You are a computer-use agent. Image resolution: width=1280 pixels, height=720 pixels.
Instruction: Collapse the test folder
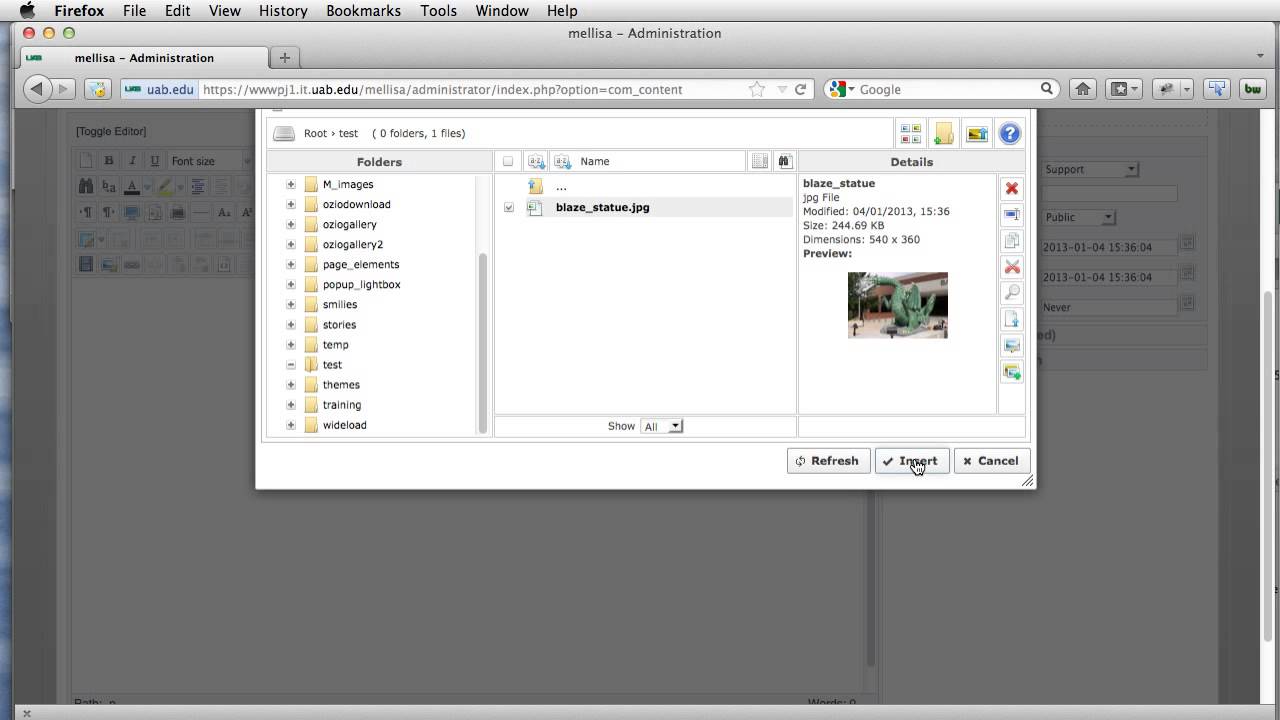click(x=291, y=364)
